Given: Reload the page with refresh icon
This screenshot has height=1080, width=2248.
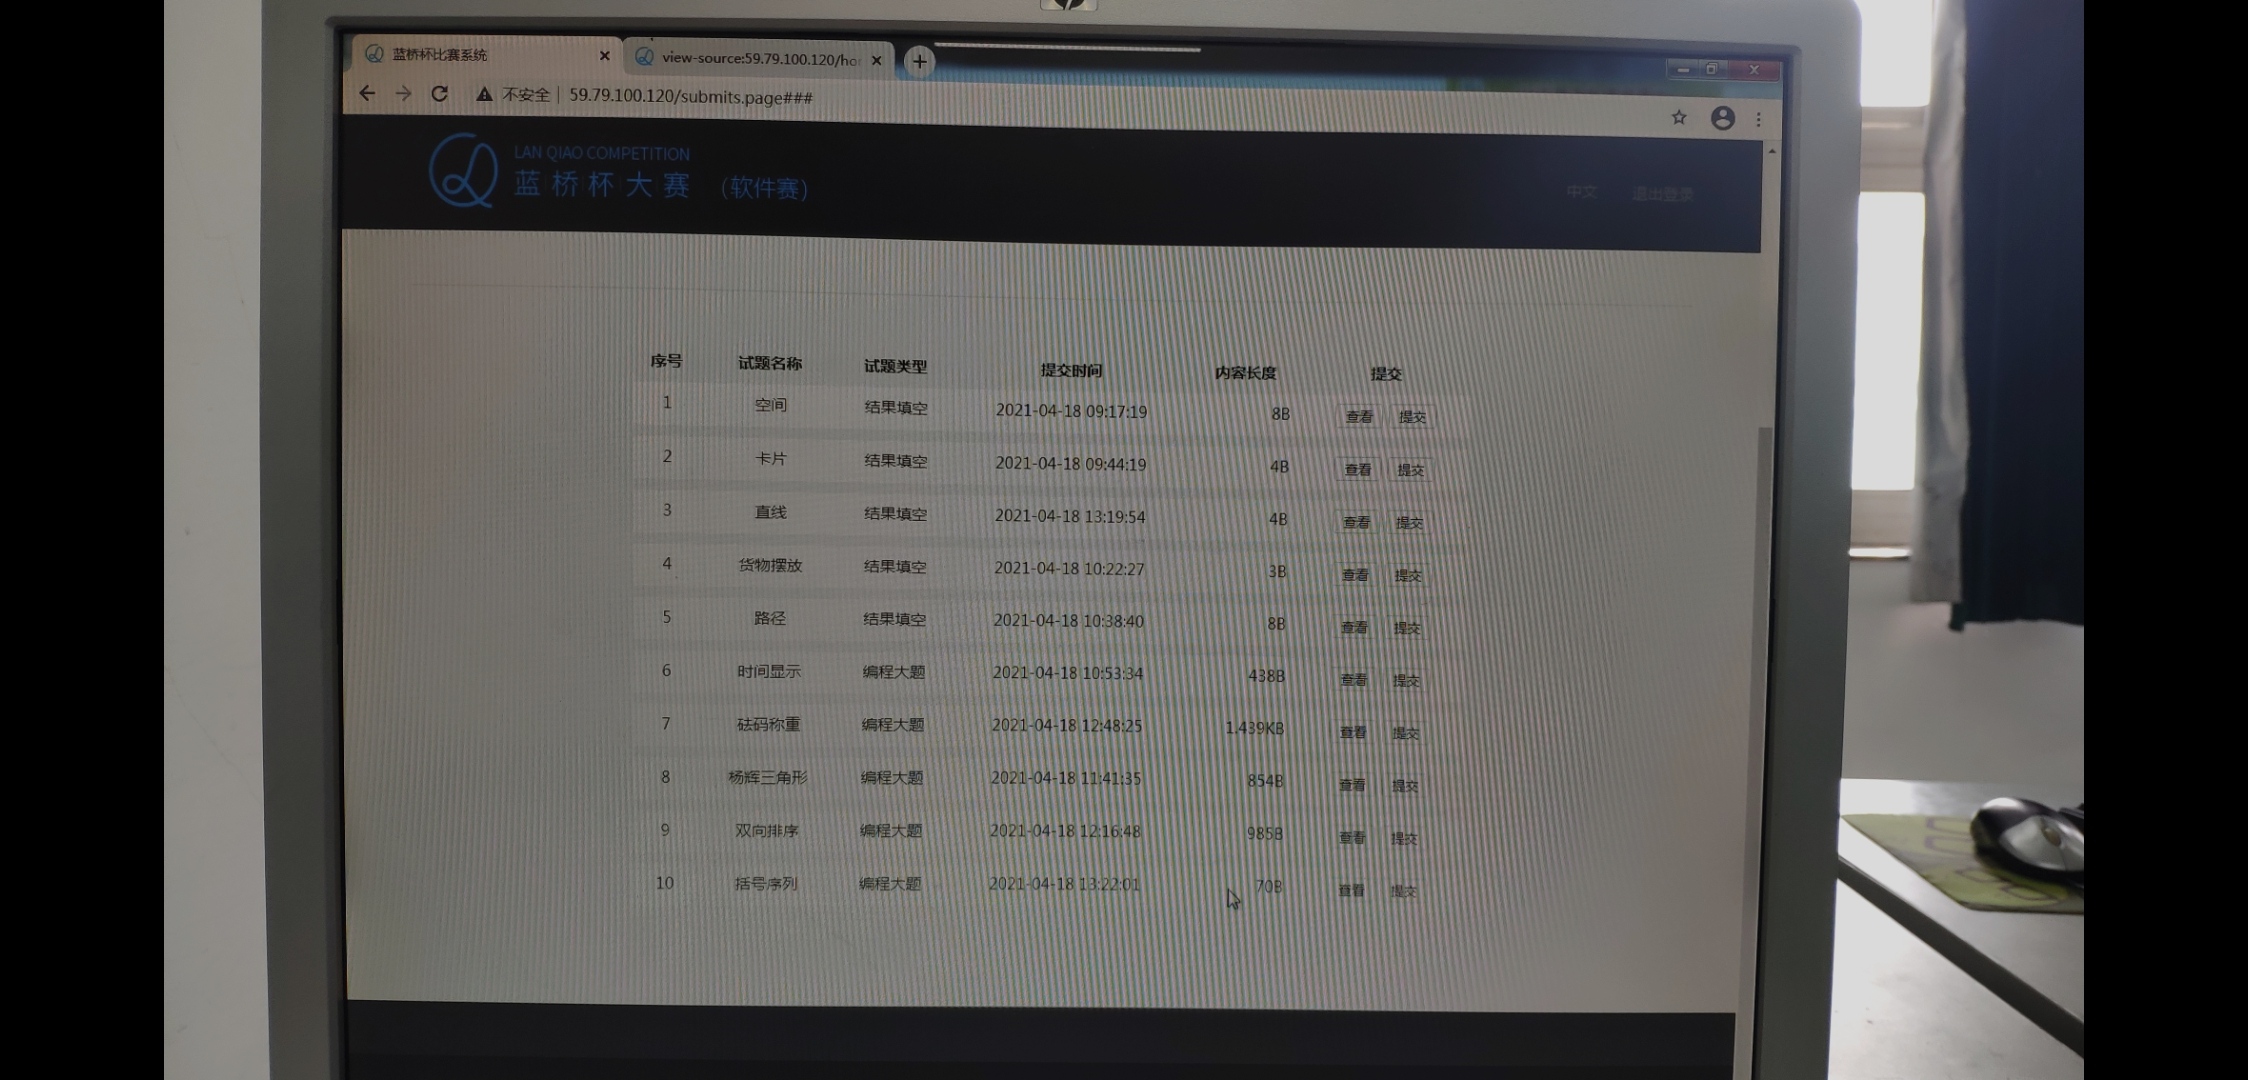Looking at the screenshot, I should point(439,93).
